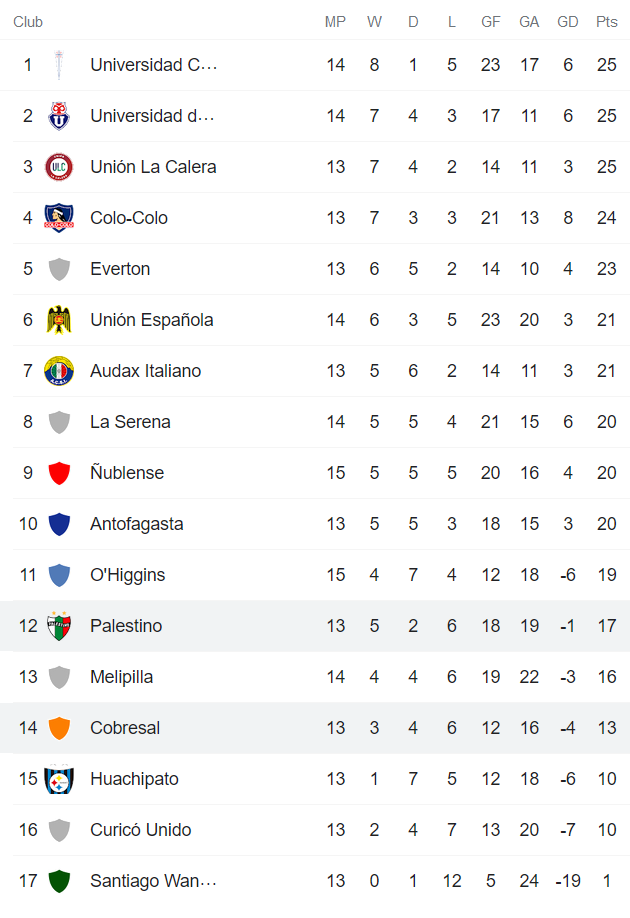
Task: Click the Melipilla club name
Action: (121, 677)
